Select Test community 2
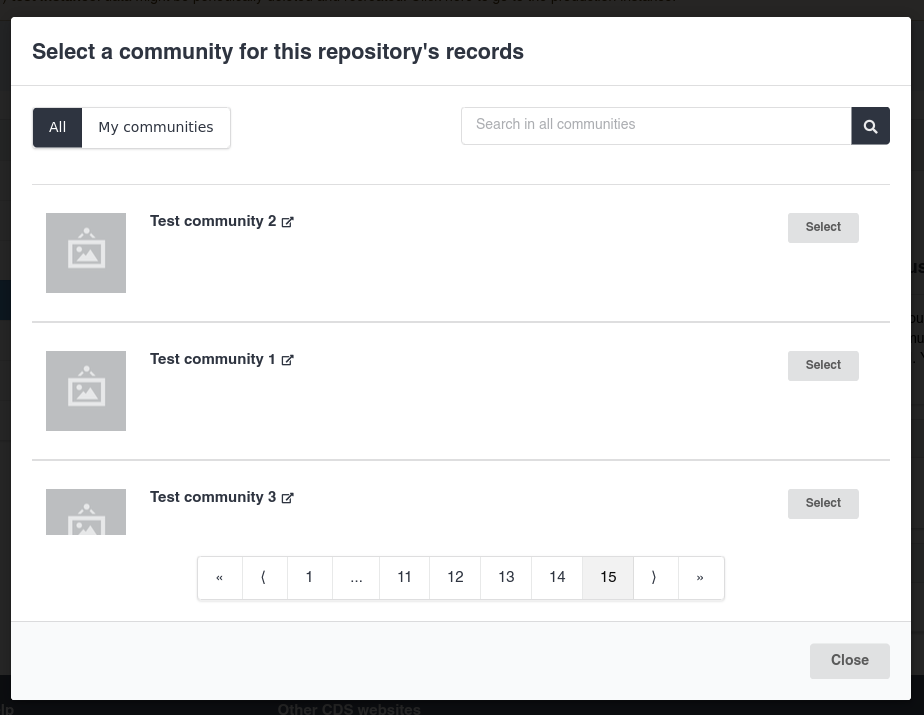 click(823, 228)
